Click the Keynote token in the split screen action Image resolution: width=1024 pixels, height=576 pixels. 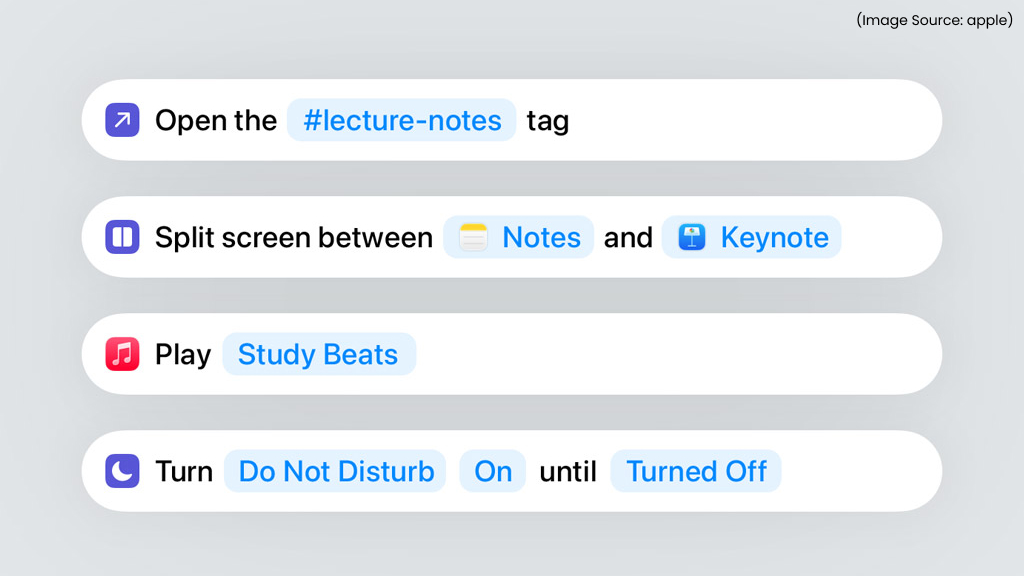[751, 237]
